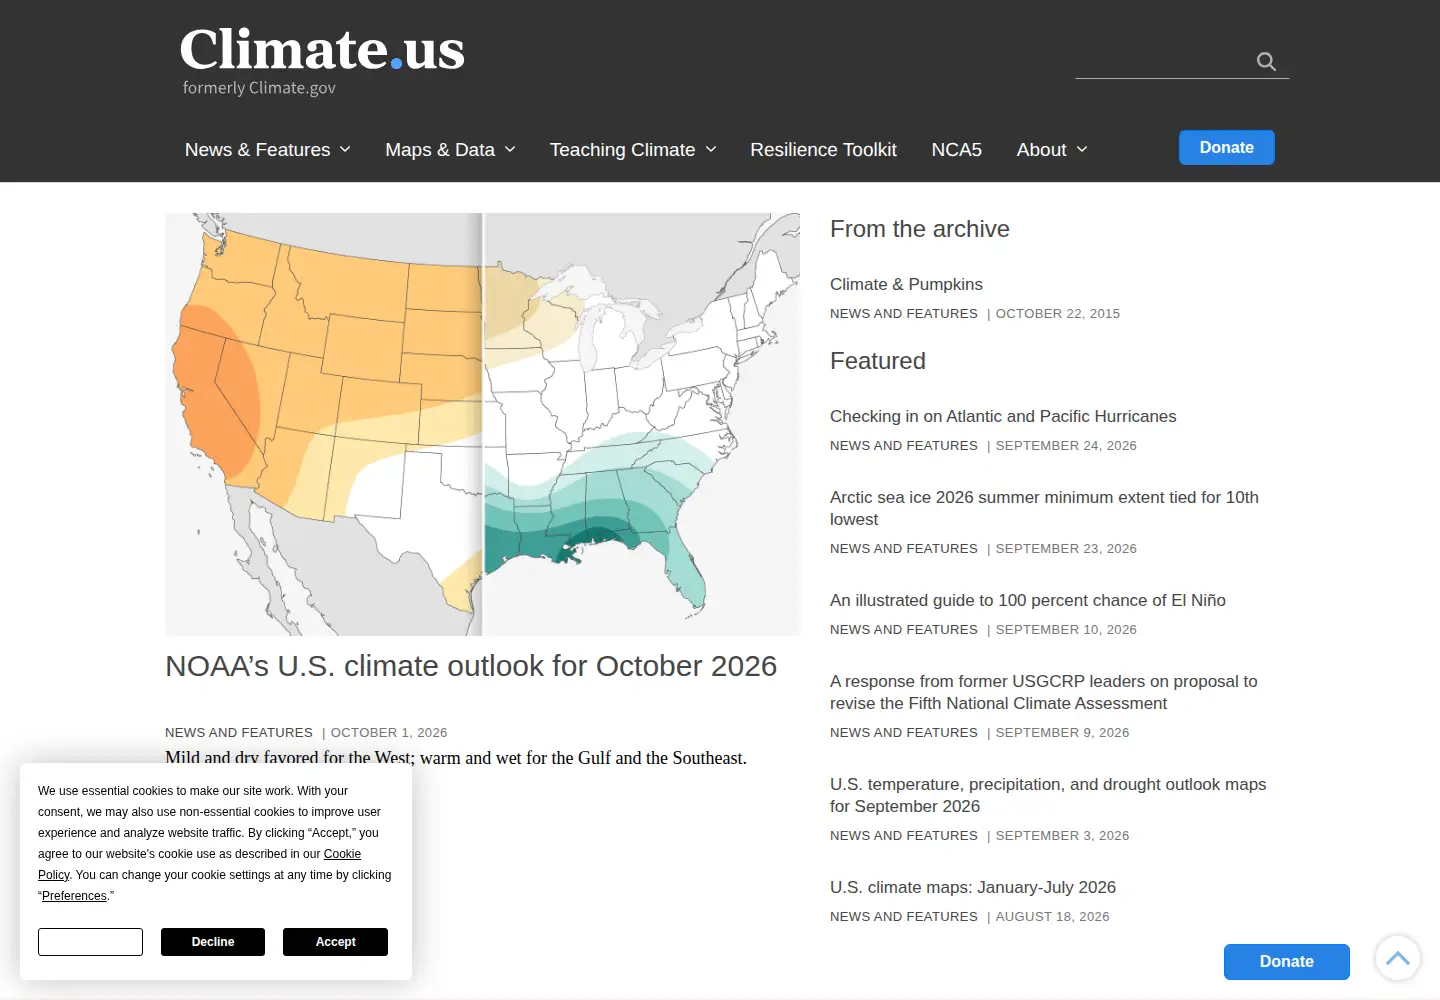This screenshot has height=1000, width=1440.
Task: Read Checking in on Atlantic and Pacific Hurricanes
Action: pyautogui.click(x=1003, y=417)
